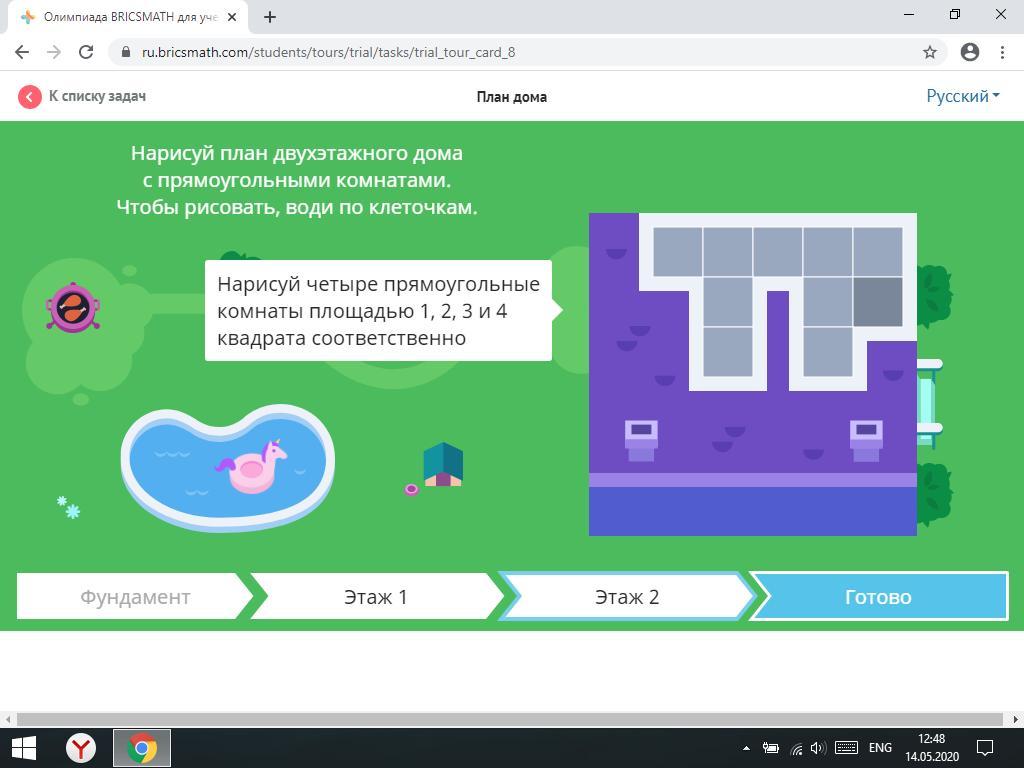
Task: Click the left purple window on house
Action: click(x=641, y=441)
